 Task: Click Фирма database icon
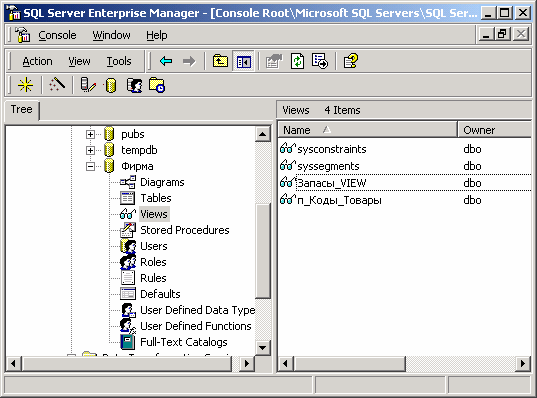point(109,166)
